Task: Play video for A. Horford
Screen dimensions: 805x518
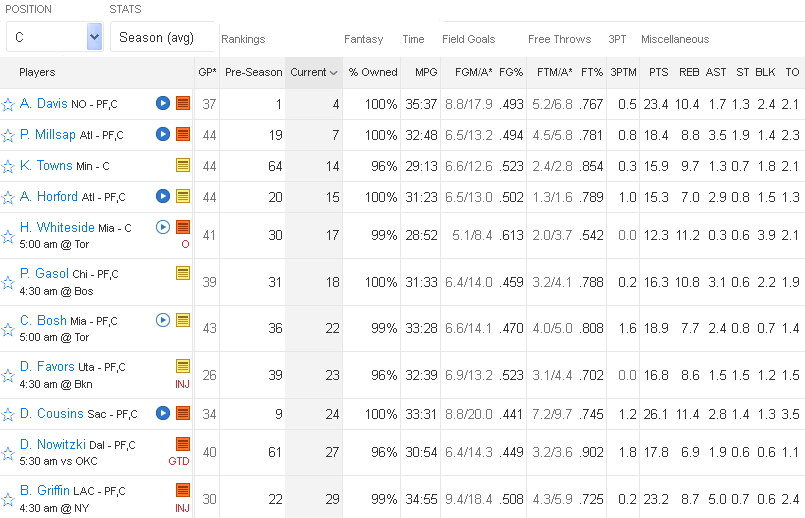Action: 163,196
